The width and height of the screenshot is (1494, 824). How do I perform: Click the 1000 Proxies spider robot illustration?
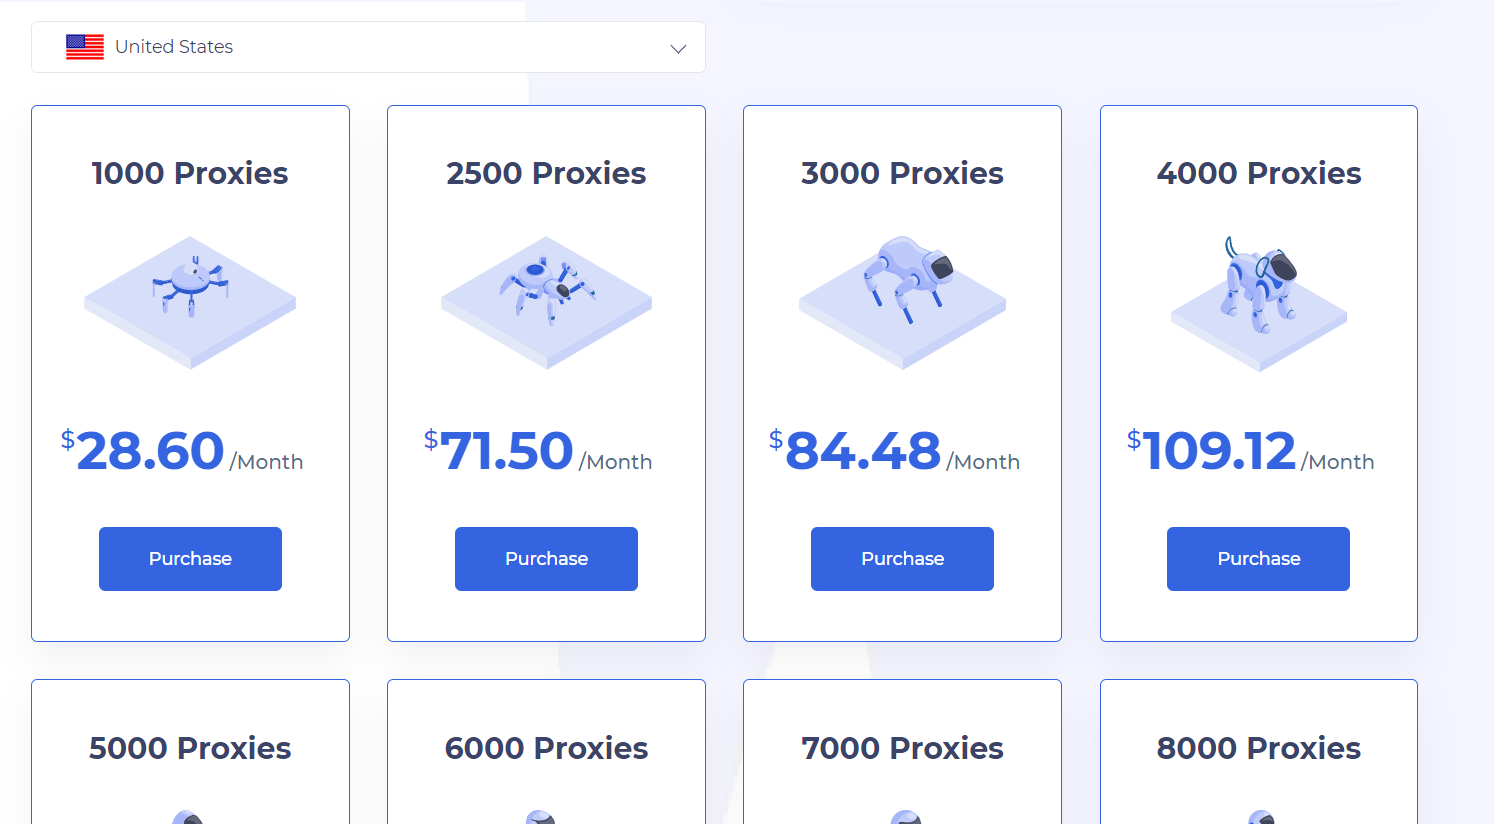pyautogui.click(x=190, y=300)
